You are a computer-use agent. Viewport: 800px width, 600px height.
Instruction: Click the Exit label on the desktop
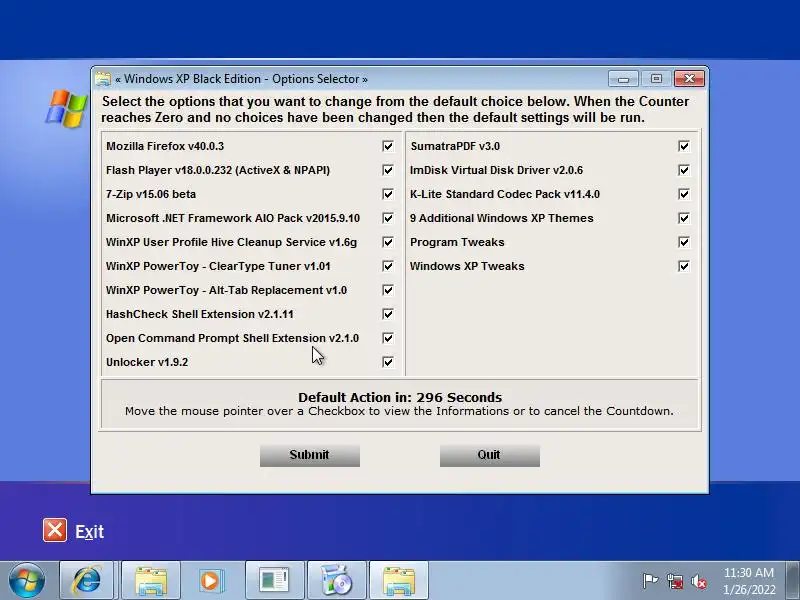pos(90,532)
